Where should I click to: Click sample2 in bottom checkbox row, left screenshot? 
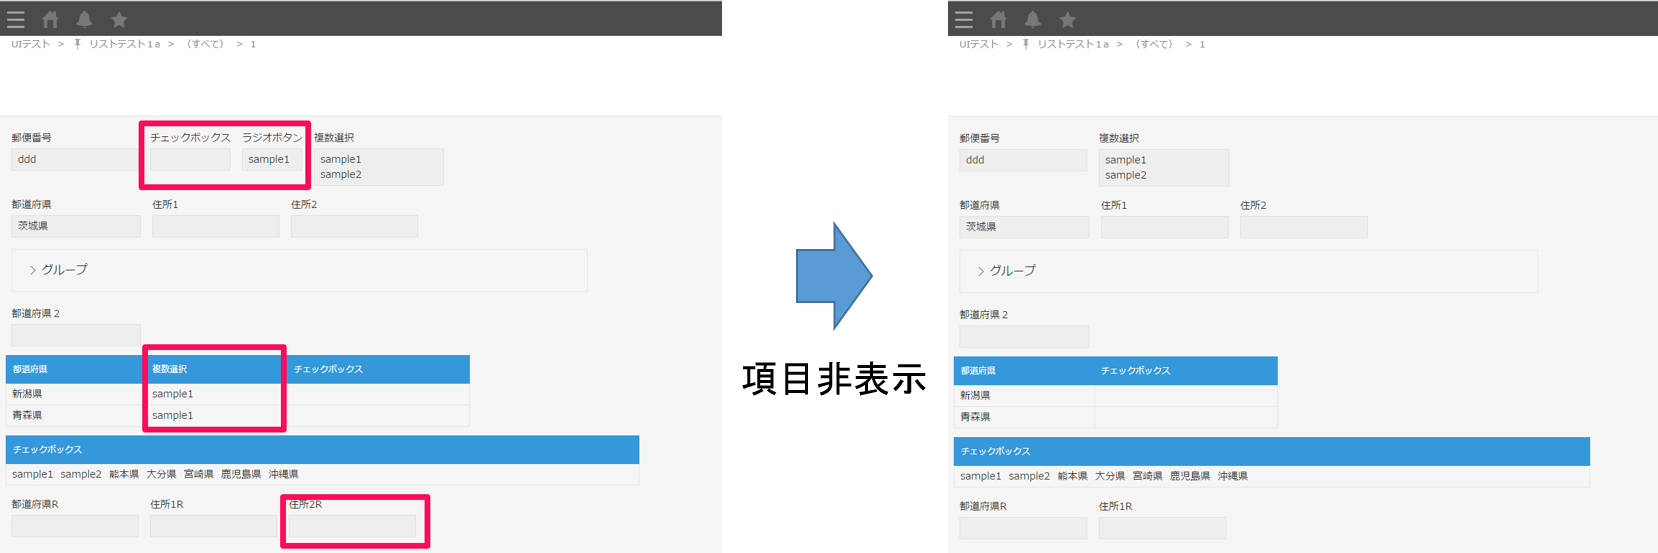(x=81, y=474)
